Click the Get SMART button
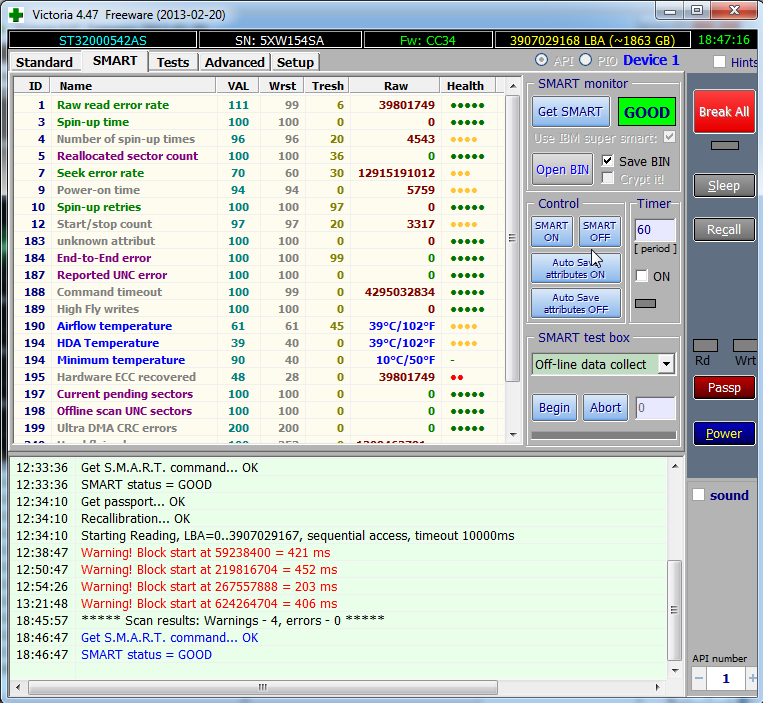 (x=570, y=111)
